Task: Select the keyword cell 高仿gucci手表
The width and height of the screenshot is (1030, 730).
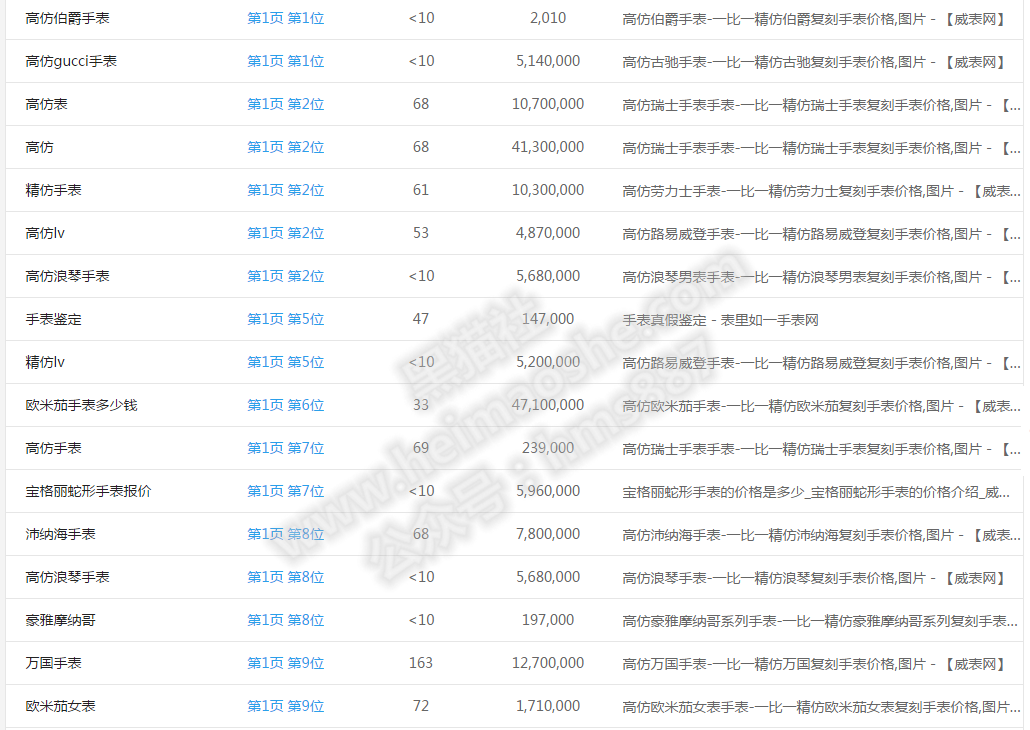Action: pos(71,61)
